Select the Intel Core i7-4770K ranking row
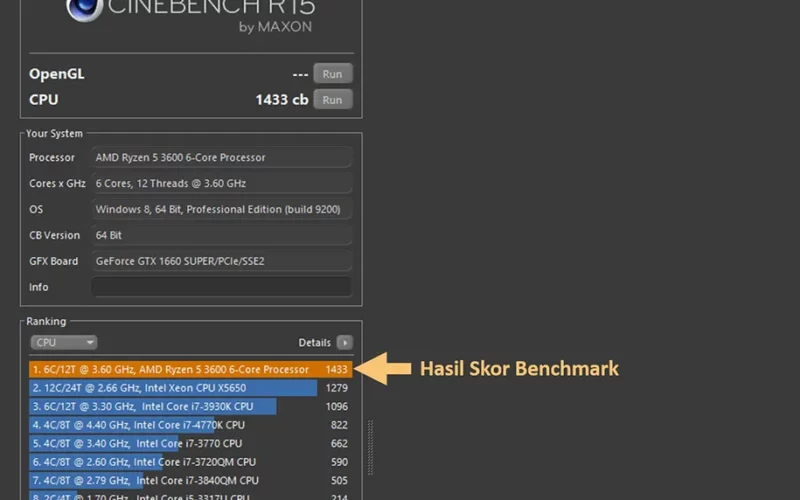Screen dimensions: 800x500 190,424
